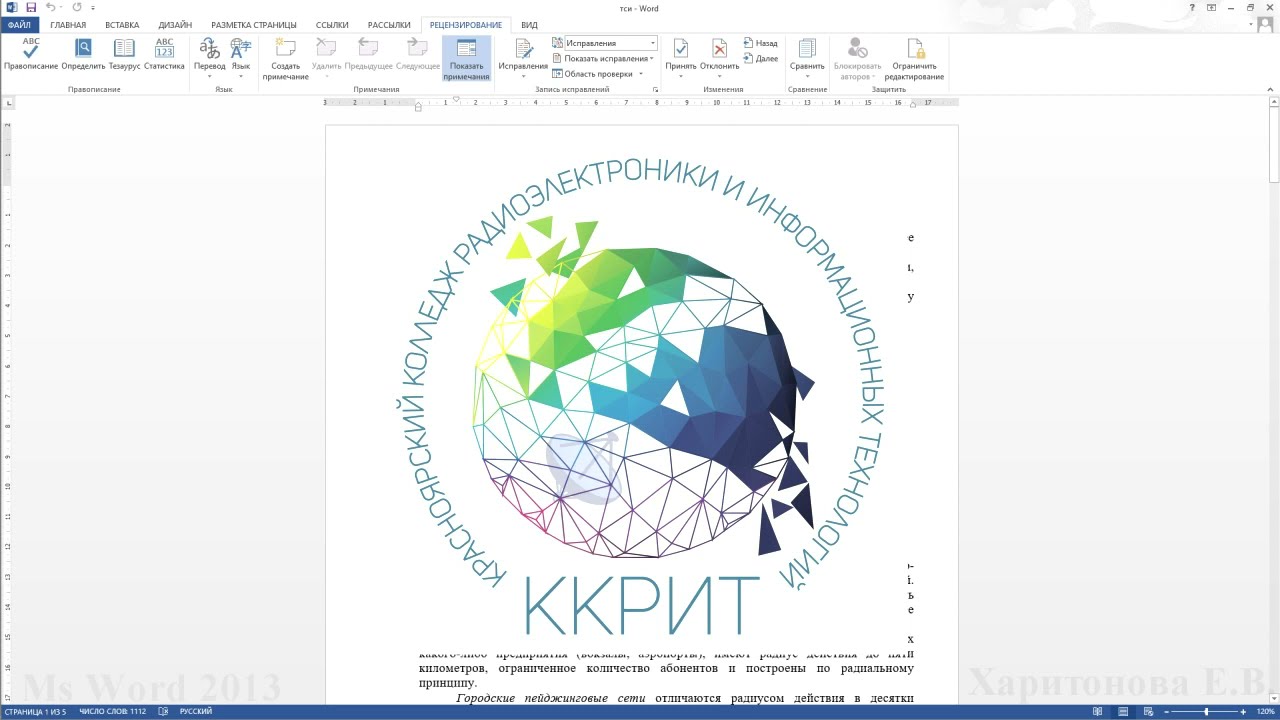1280x720 pixels.
Task: Open Запись исправлений dialog launcher
Action: tap(655, 90)
